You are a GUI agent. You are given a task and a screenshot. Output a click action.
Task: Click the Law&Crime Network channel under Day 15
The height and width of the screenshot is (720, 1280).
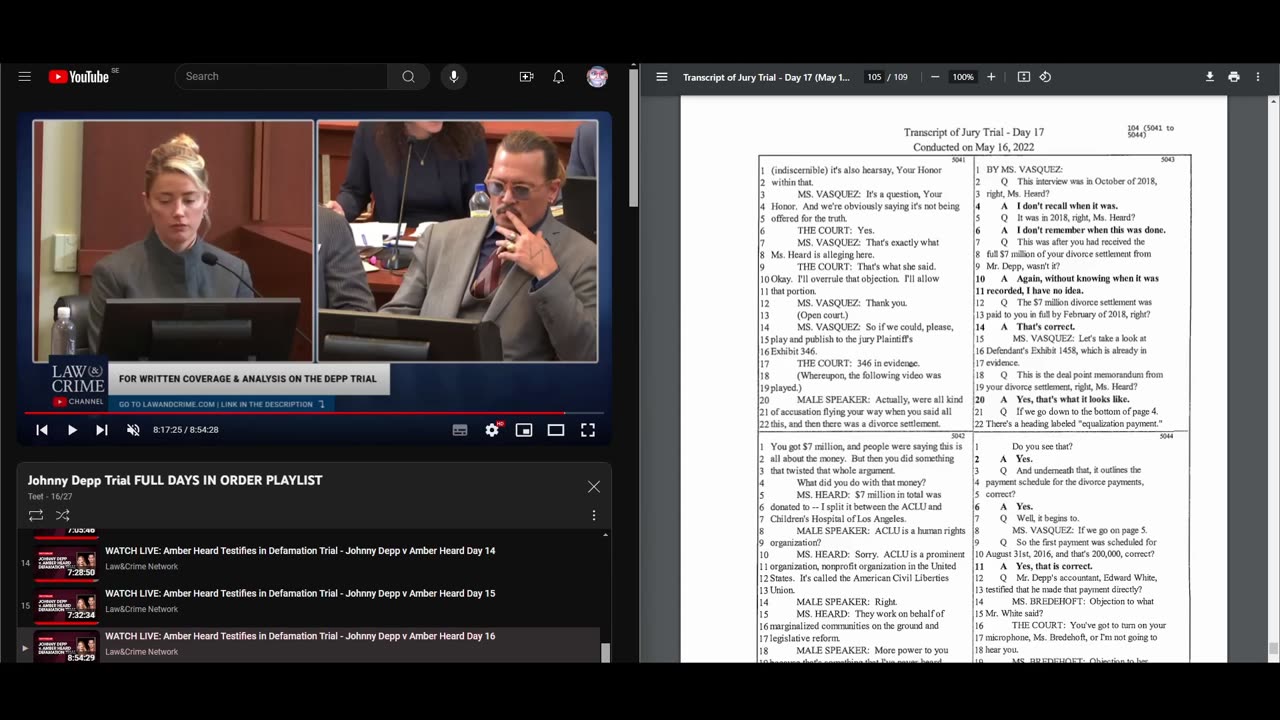pyautogui.click(x=142, y=609)
